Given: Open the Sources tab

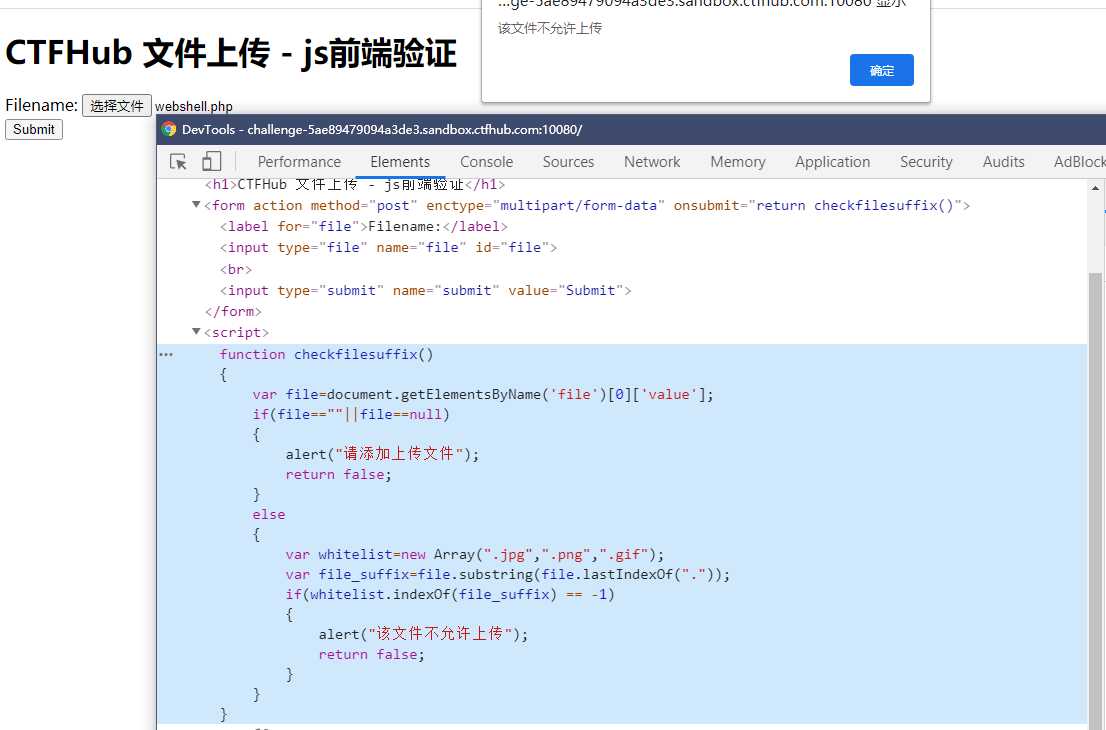Looking at the screenshot, I should pyautogui.click(x=569, y=162).
